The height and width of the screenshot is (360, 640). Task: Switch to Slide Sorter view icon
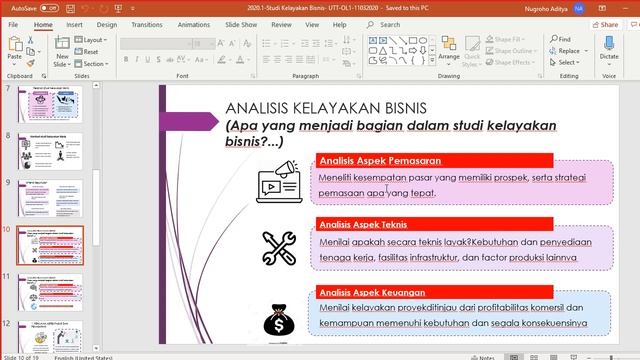click(533, 358)
